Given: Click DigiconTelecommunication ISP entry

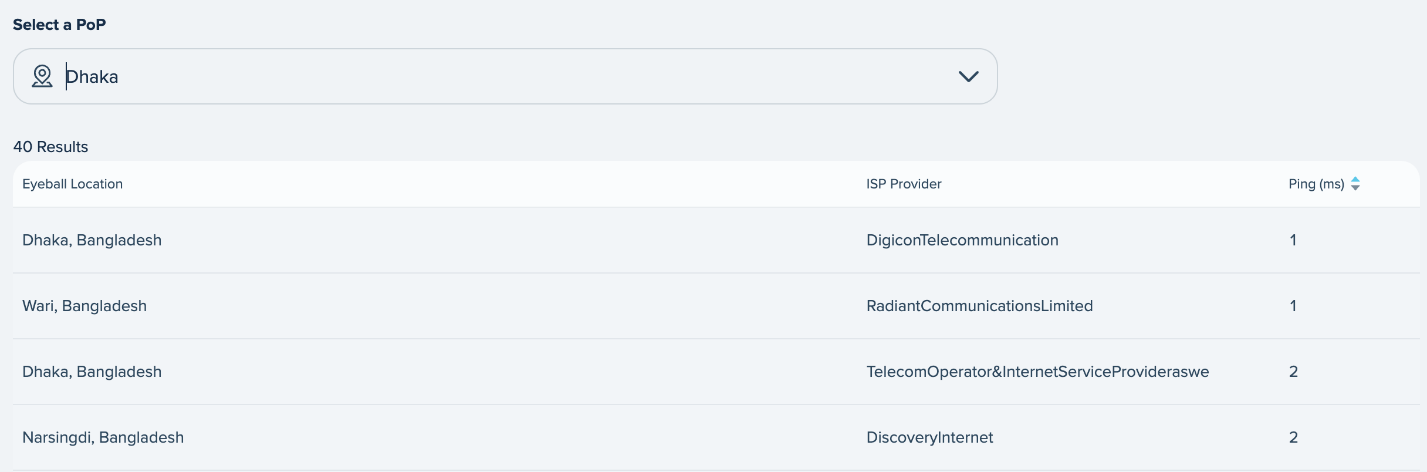Looking at the screenshot, I should pyautogui.click(x=962, y=240).
